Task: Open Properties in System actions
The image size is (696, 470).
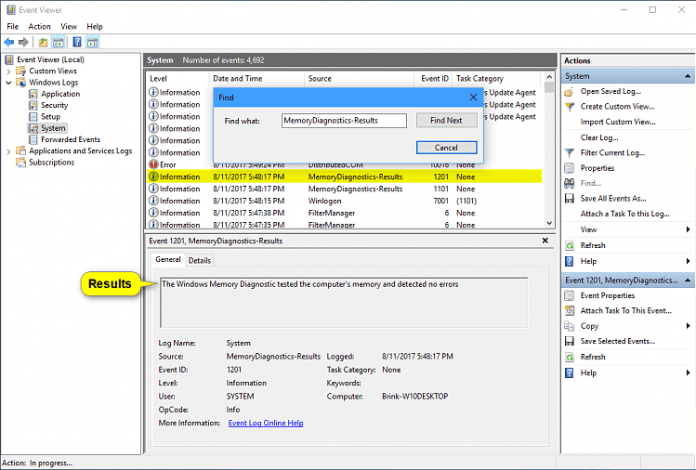Action: [597, 168]
